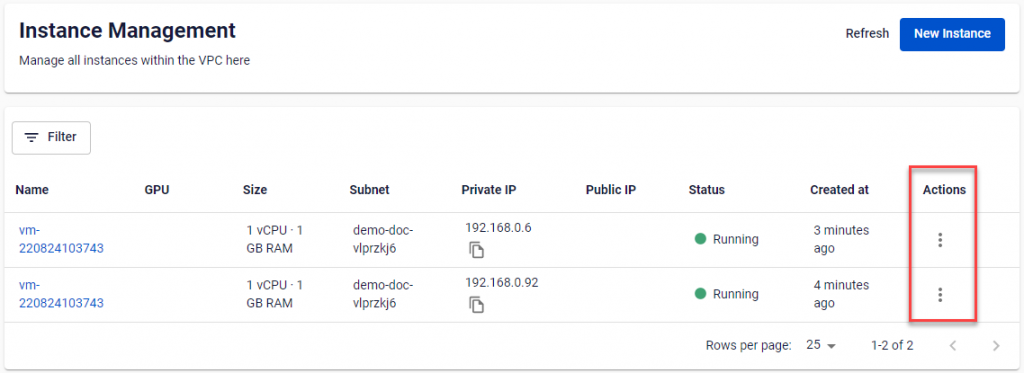This screenshot has width=1024, height=373.
Task: Click the Actions column header
Action: click(x=944, y=190)
